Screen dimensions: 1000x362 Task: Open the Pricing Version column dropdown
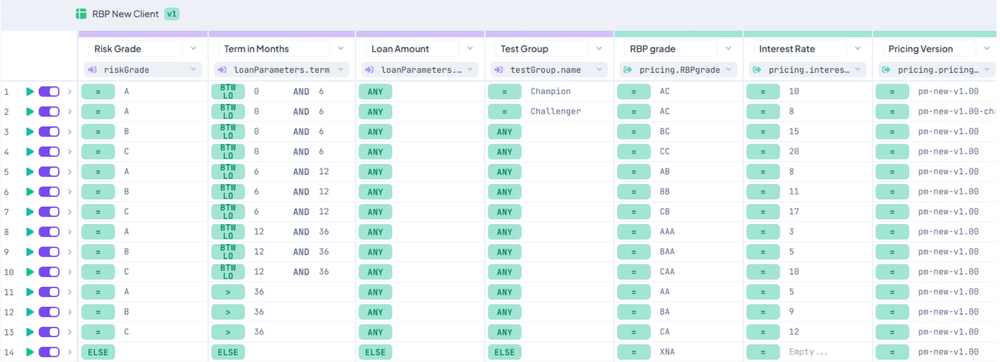[x=987, y=48]
